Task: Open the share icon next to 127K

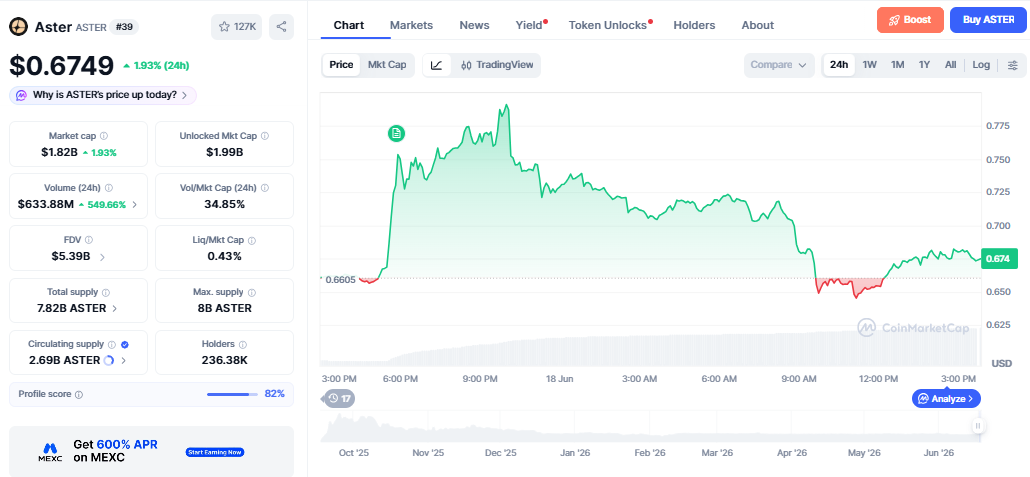Action: click(281, 27)
